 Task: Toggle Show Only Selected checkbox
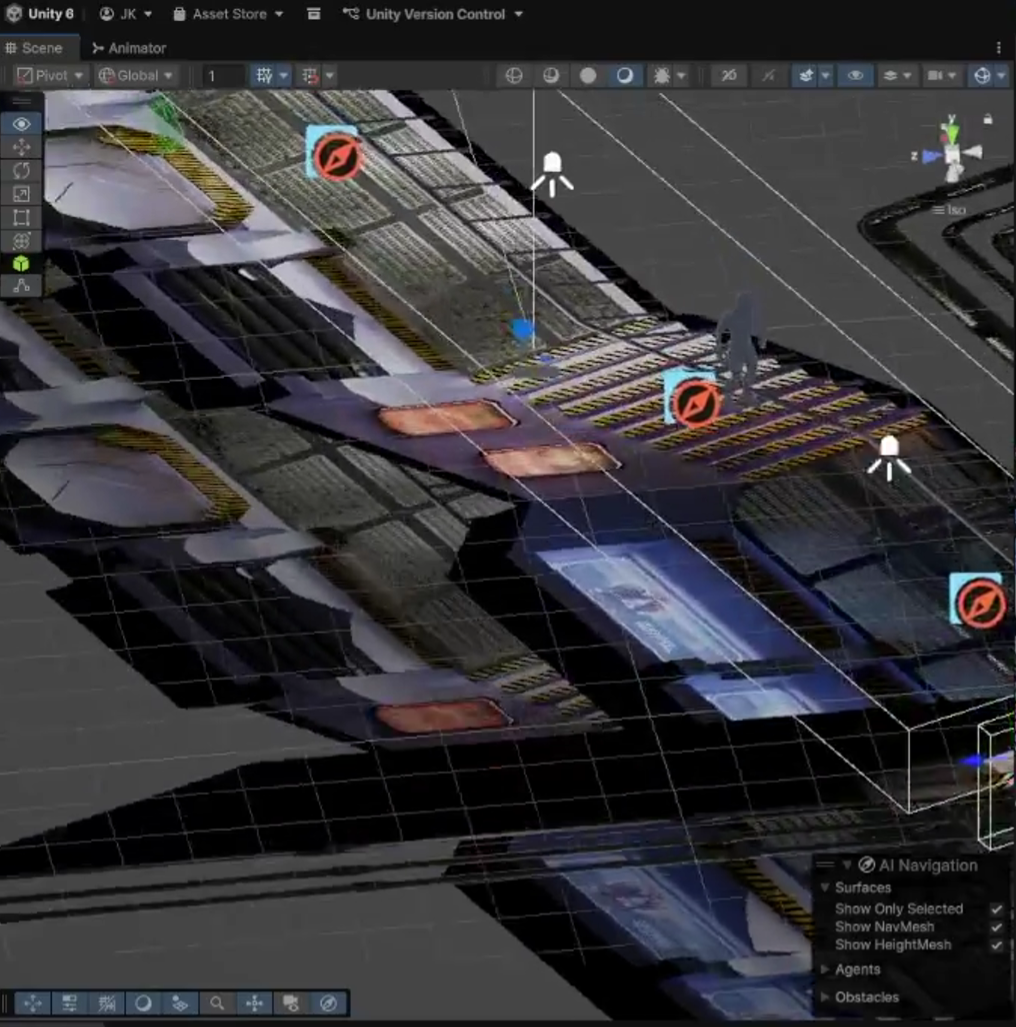(x=996, y=909)
